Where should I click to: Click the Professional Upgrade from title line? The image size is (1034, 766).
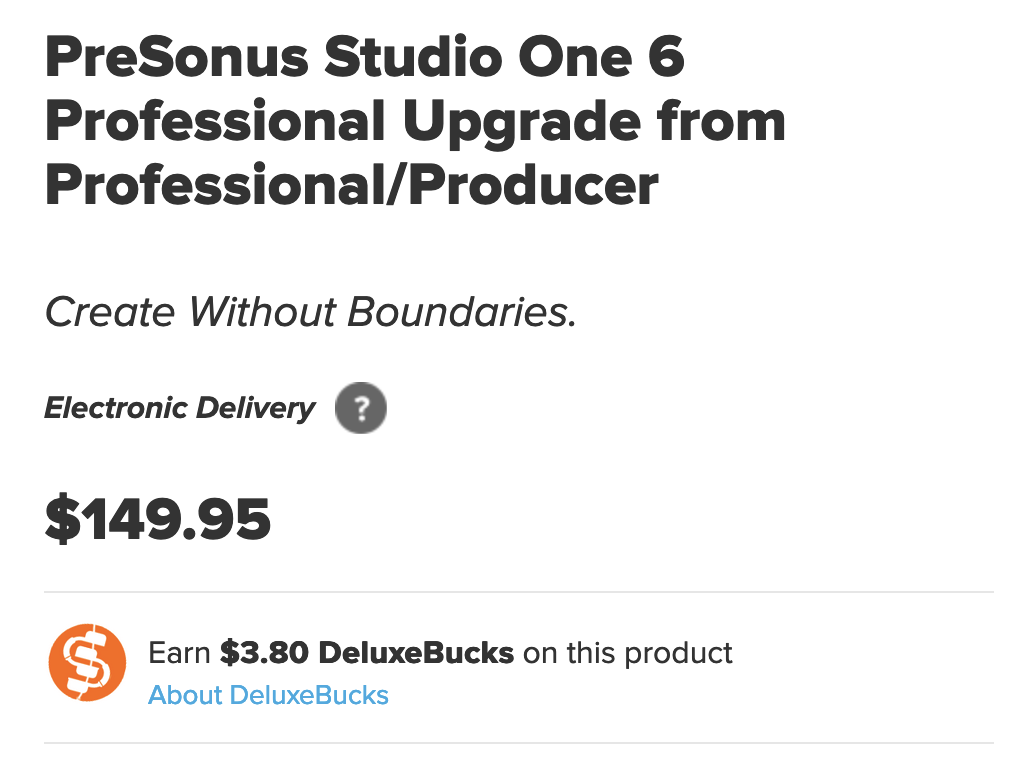(415, 121)
